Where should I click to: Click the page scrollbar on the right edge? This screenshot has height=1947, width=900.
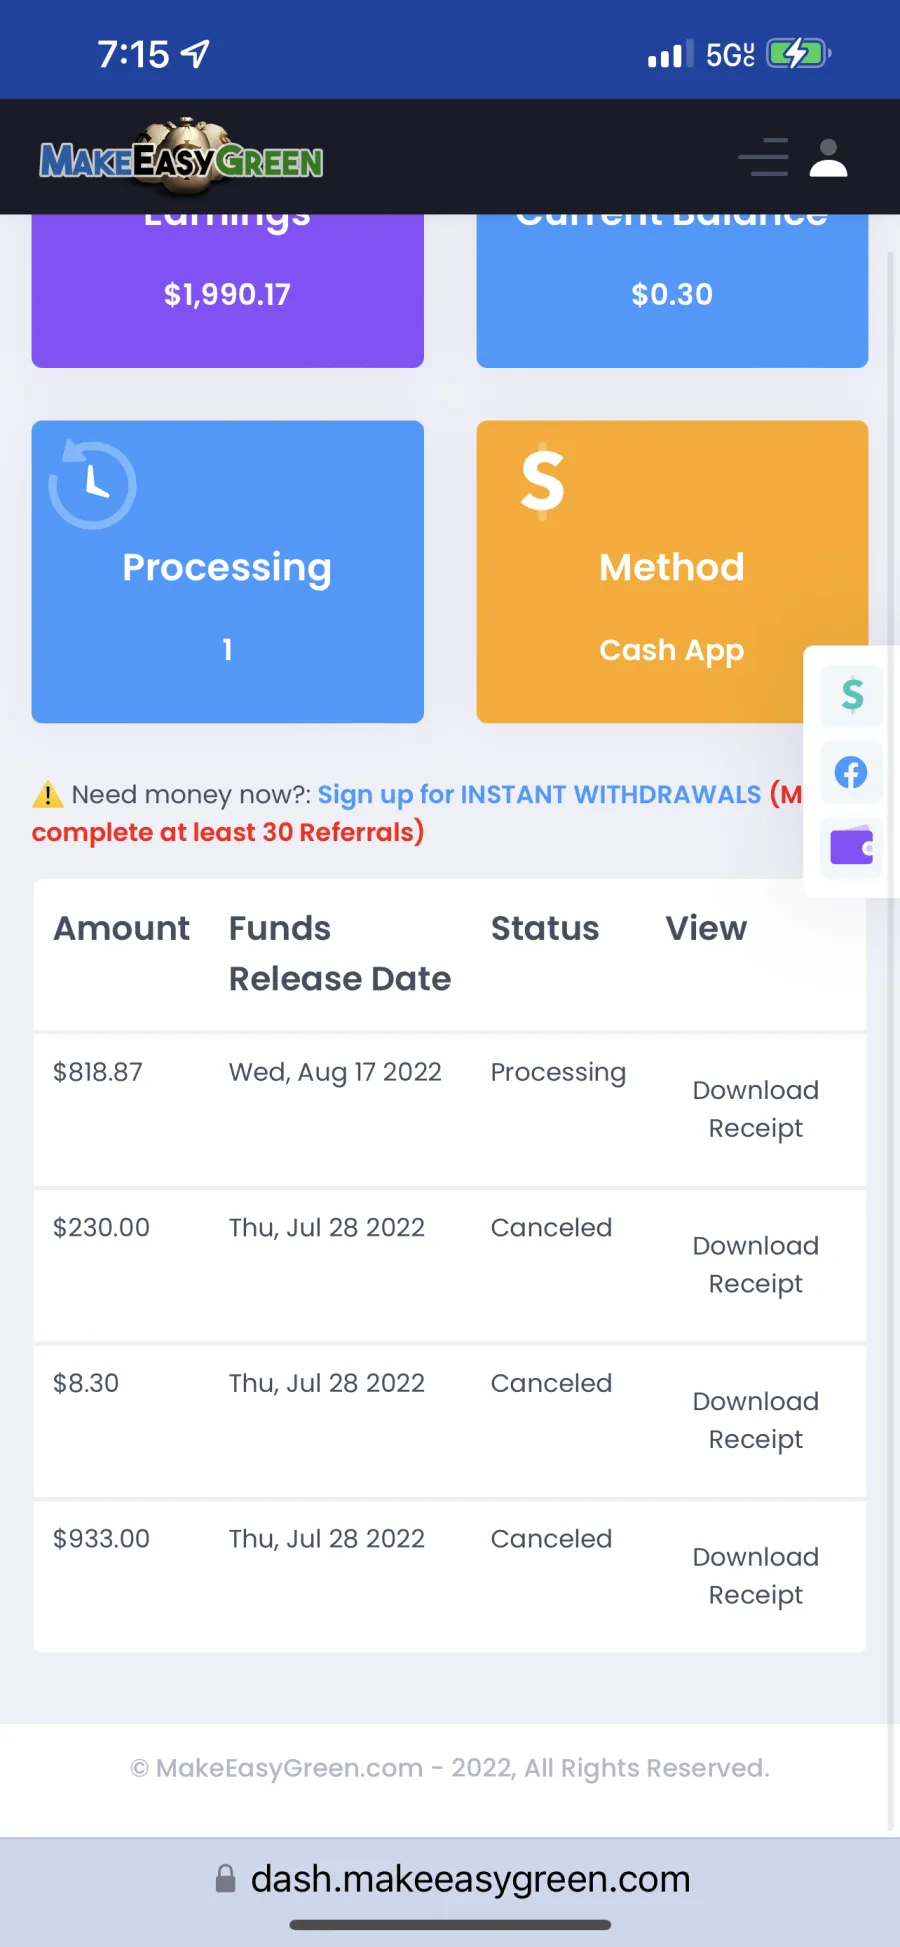[891, 1040]
